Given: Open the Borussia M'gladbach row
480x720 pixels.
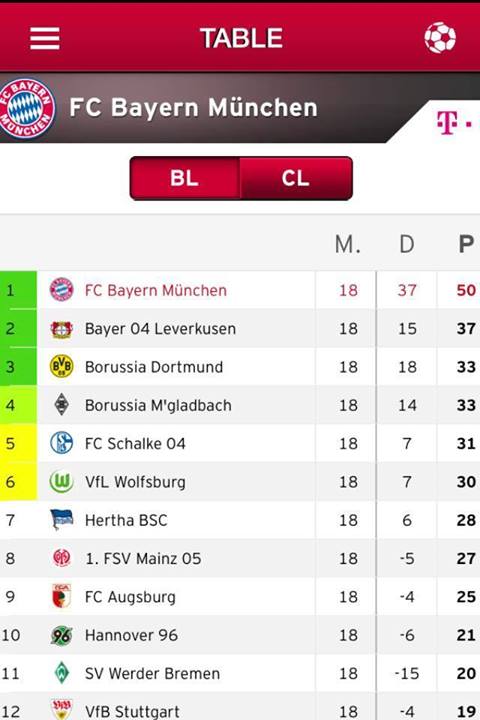Looking at the screenshot, I should [240, 405].
